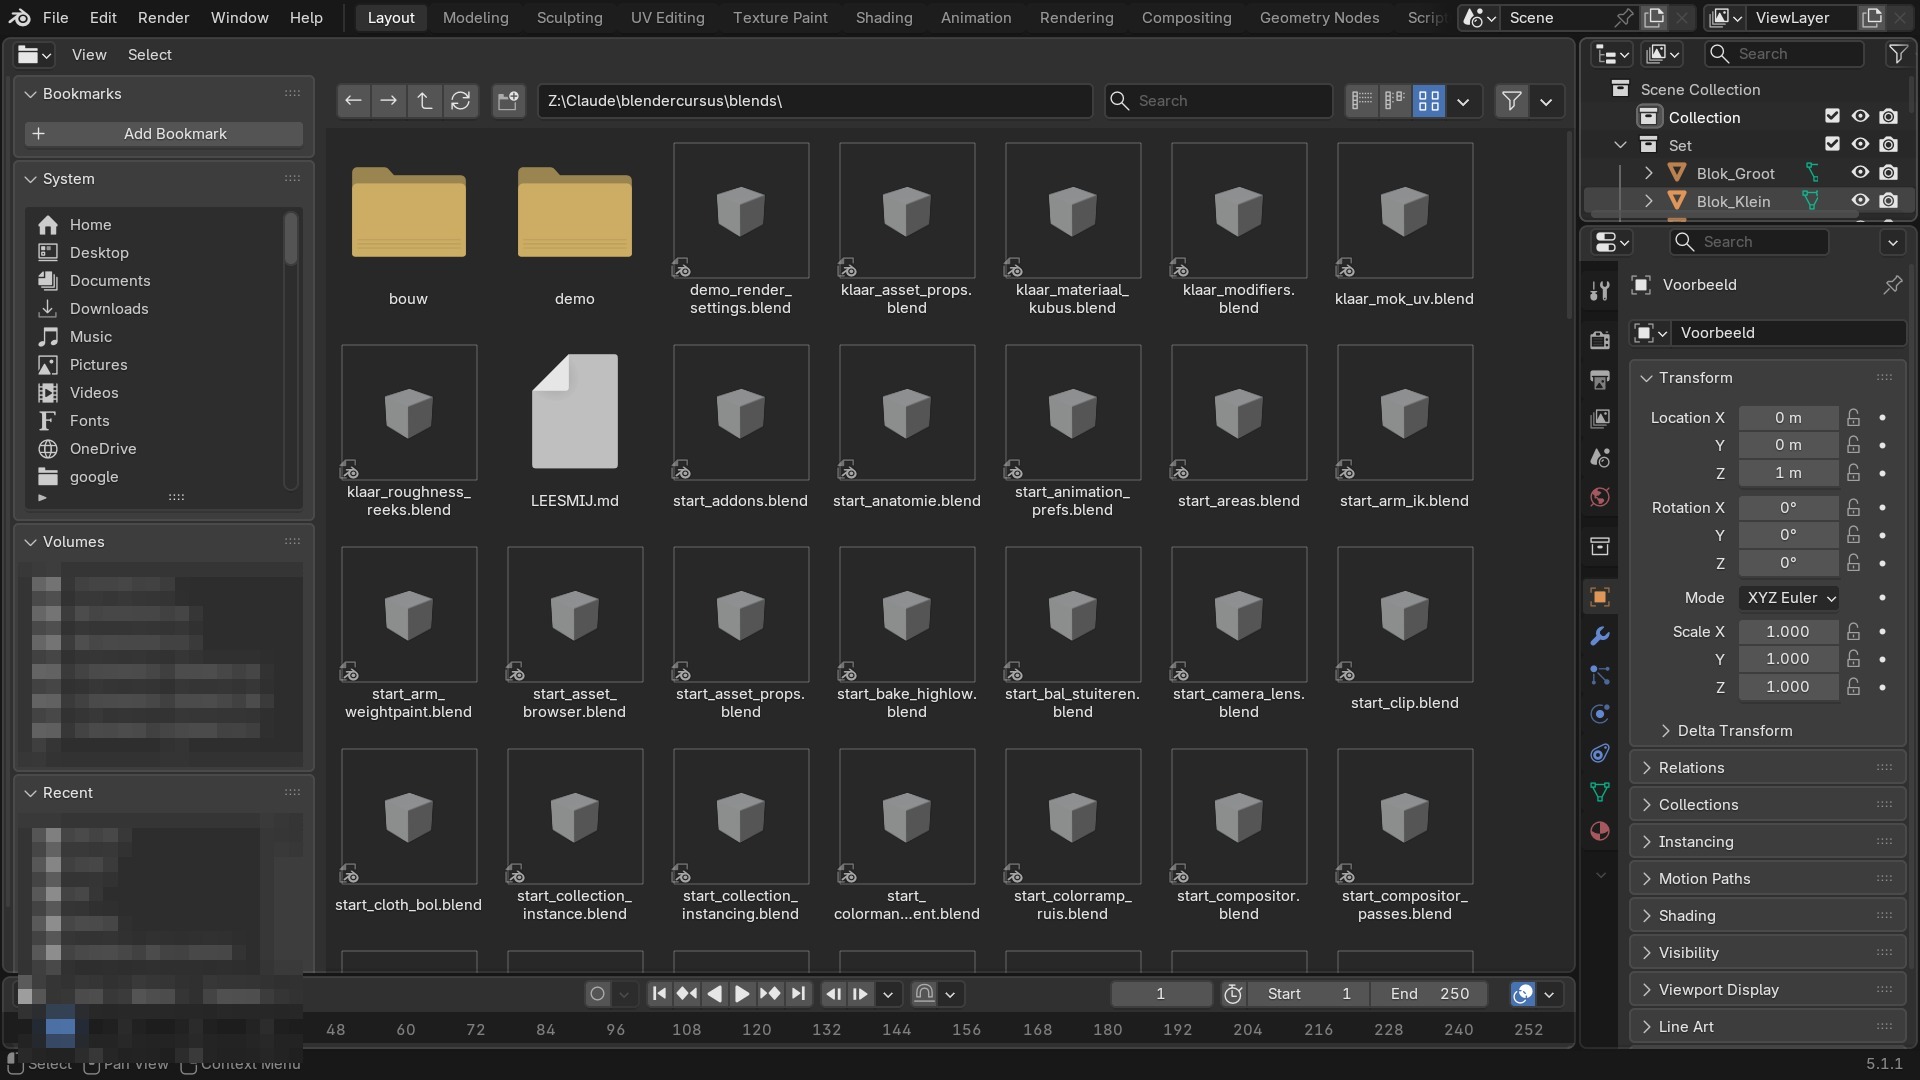Click the Scale X value field
This screenshot has width=1920, height=1080.
click(1788, 632)
